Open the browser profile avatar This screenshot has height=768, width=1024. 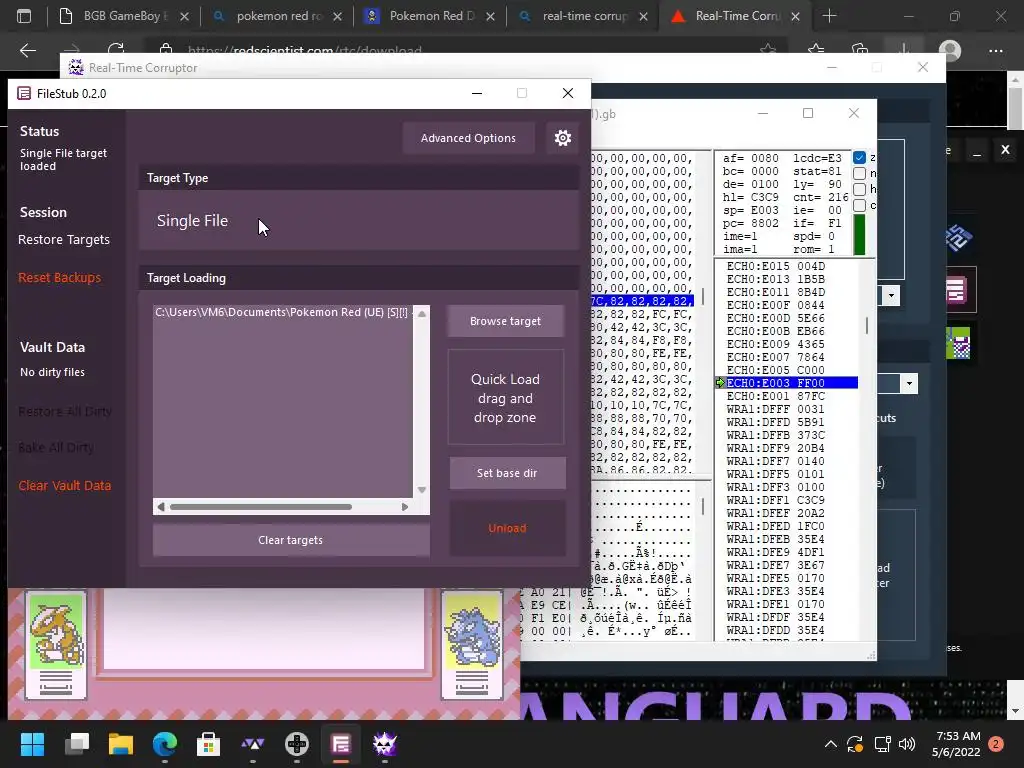click(950, 50)
